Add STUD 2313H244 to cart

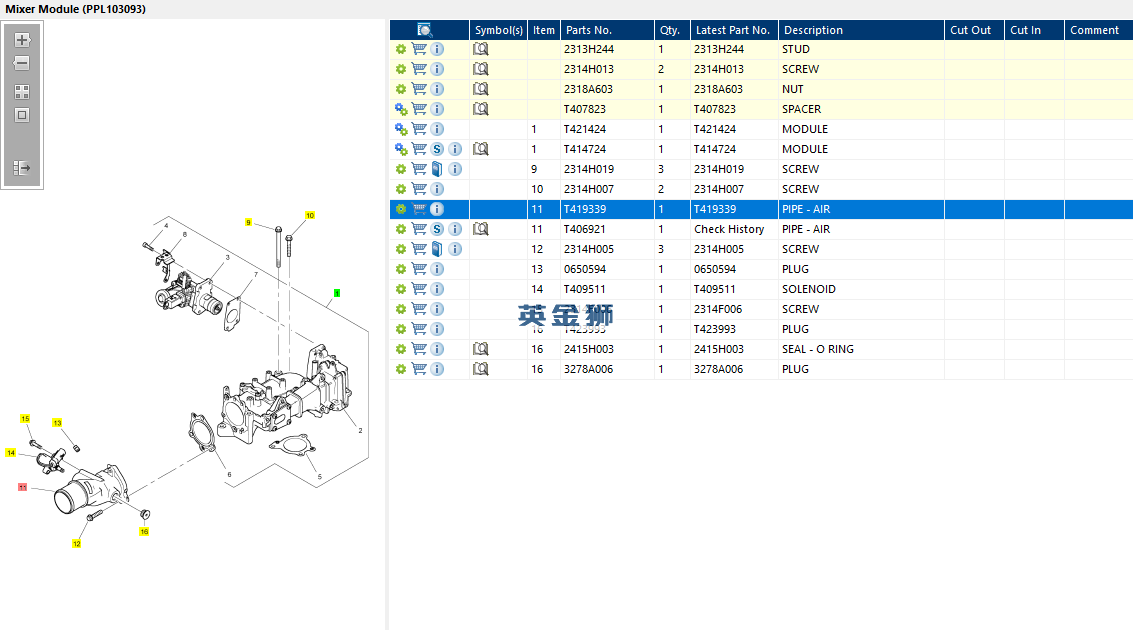click(x=419, y=48)
